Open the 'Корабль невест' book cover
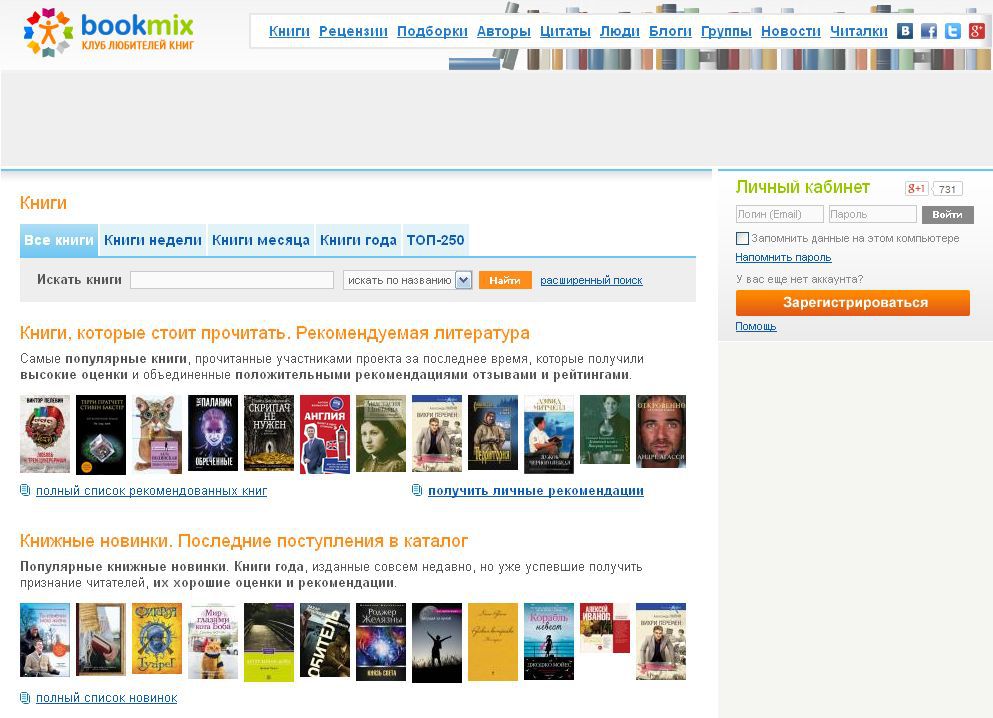The image size is (993, 718). (549, 641)
